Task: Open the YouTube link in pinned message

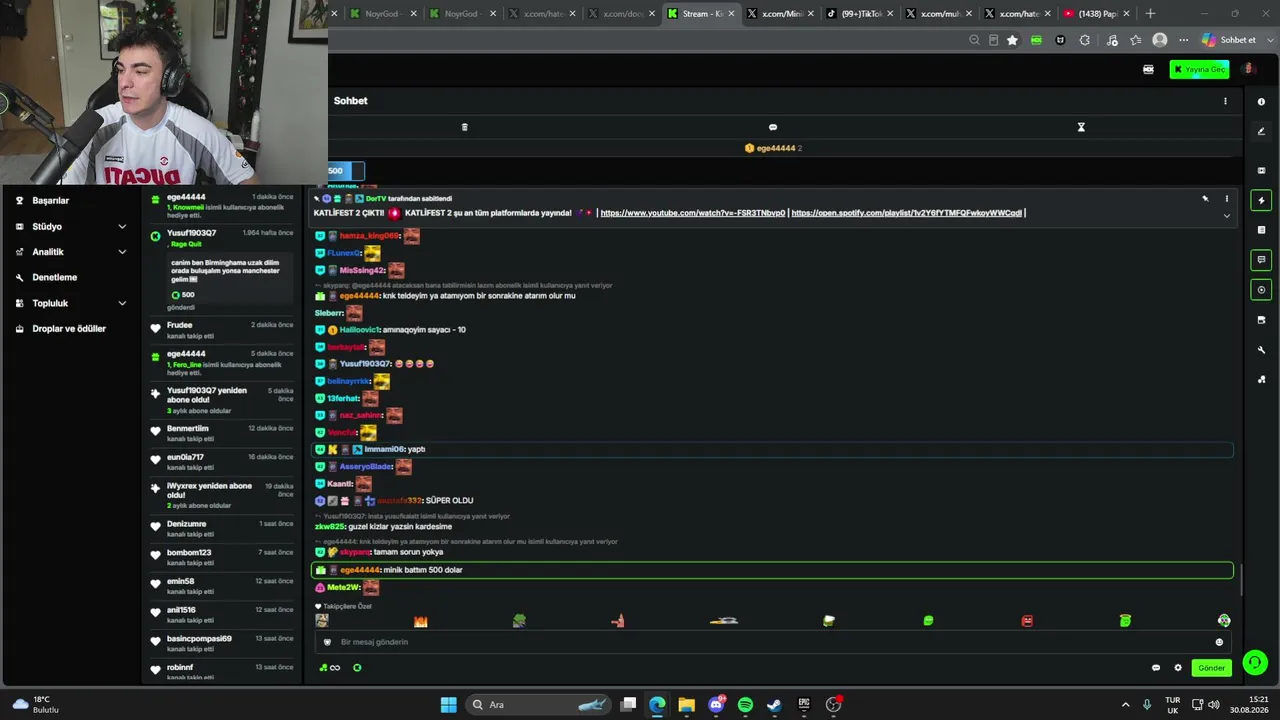Action: [692, 213]
